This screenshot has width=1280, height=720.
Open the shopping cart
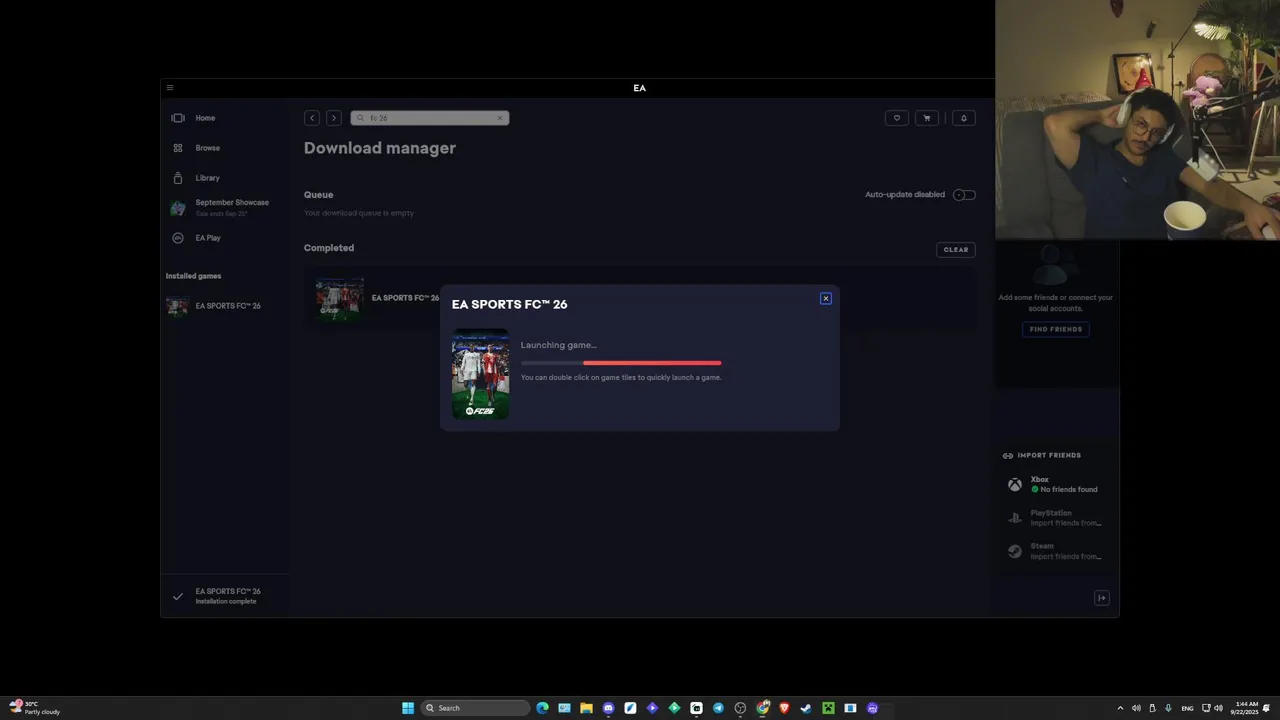click(927, 118)
